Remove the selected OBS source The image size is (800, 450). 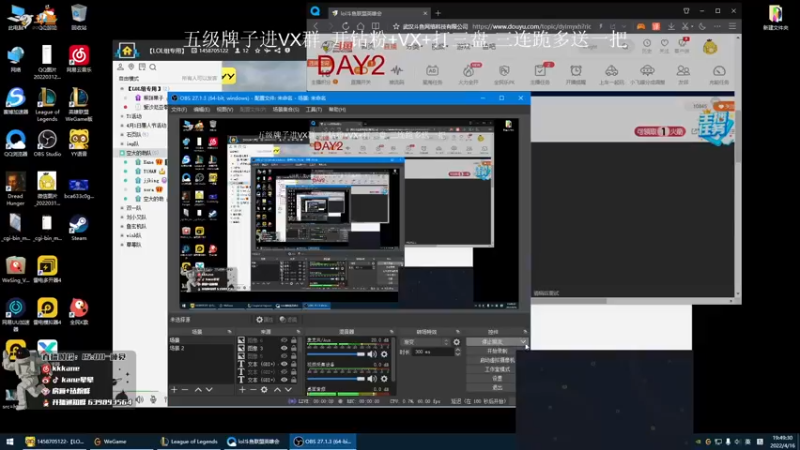[x=253, y=390]
